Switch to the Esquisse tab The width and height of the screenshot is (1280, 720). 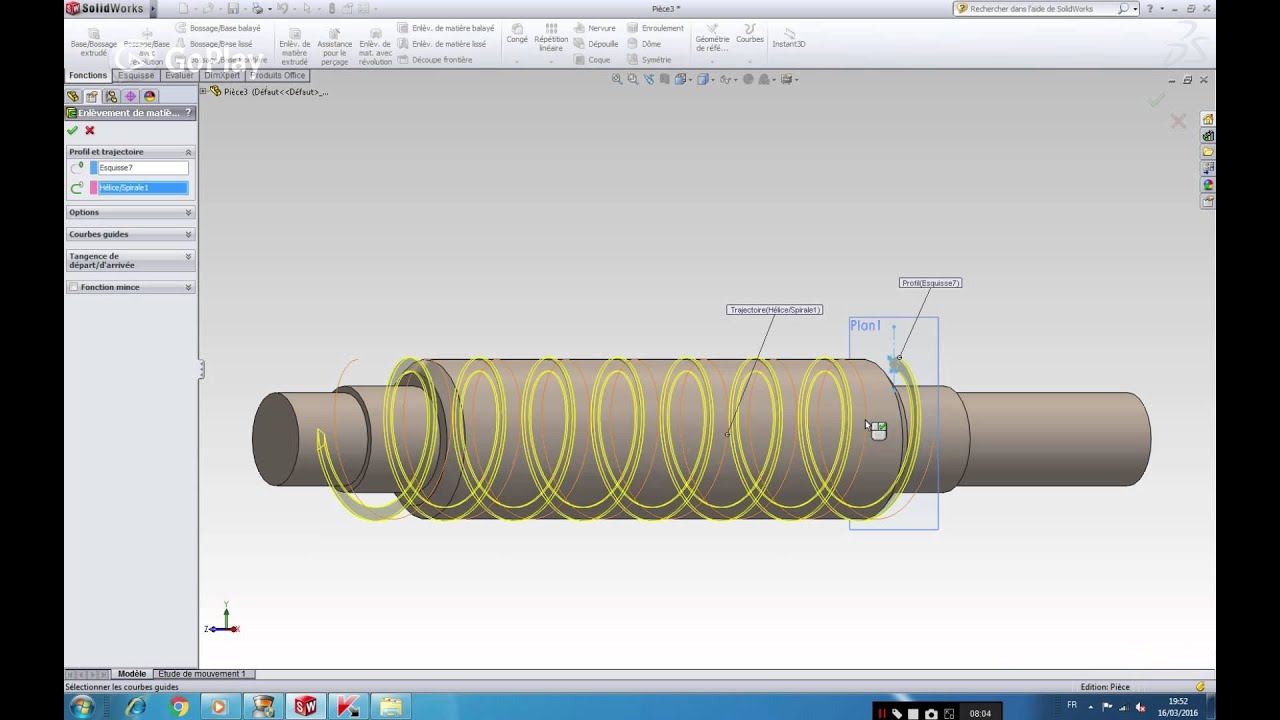136,75
